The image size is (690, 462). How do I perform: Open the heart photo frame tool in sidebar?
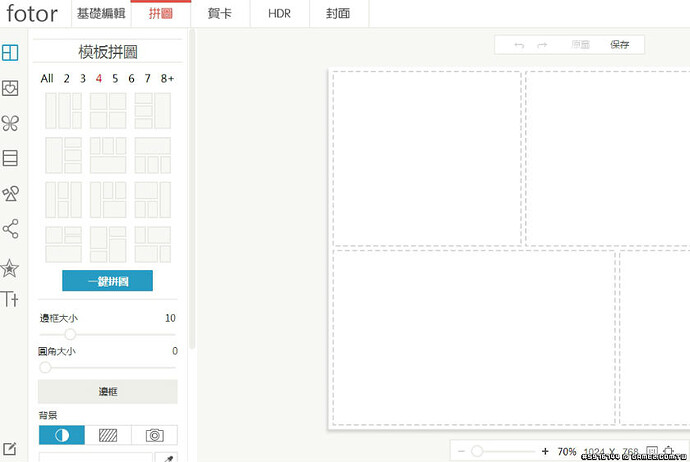(x=10, y=88)
